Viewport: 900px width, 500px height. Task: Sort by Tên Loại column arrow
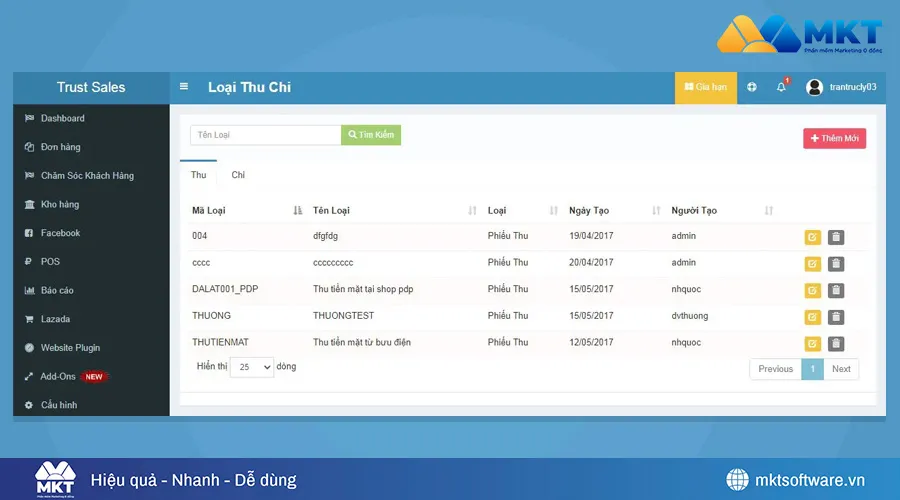tap(472, 211)
